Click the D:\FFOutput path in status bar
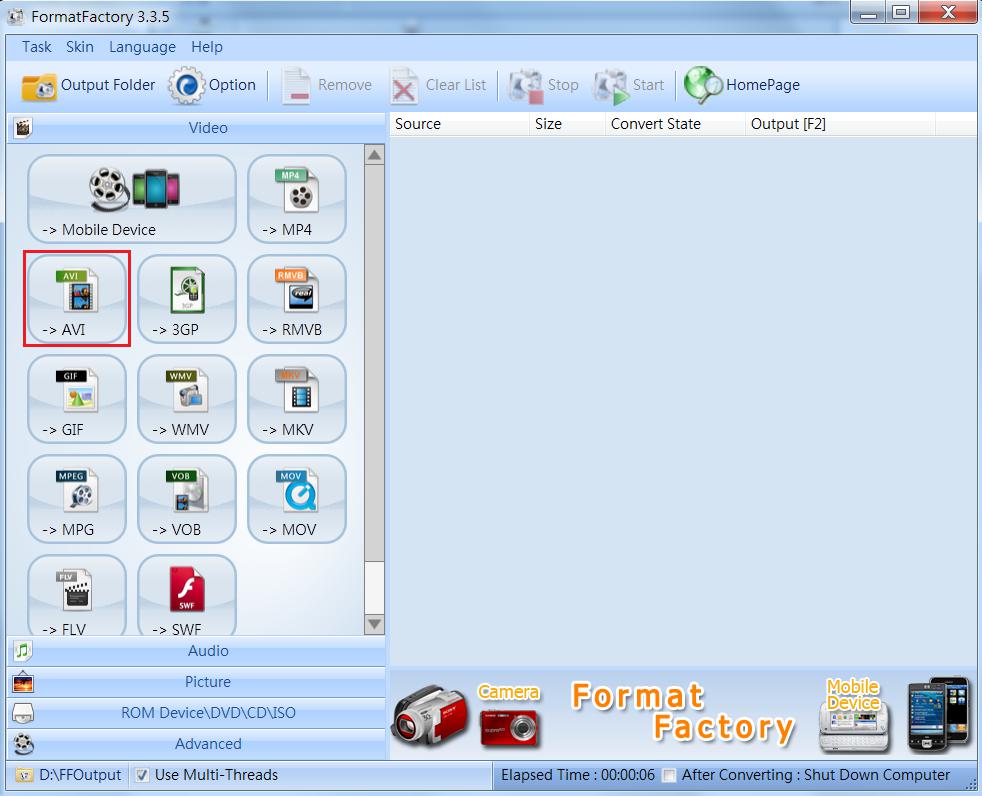 click(x=80, y=775)
